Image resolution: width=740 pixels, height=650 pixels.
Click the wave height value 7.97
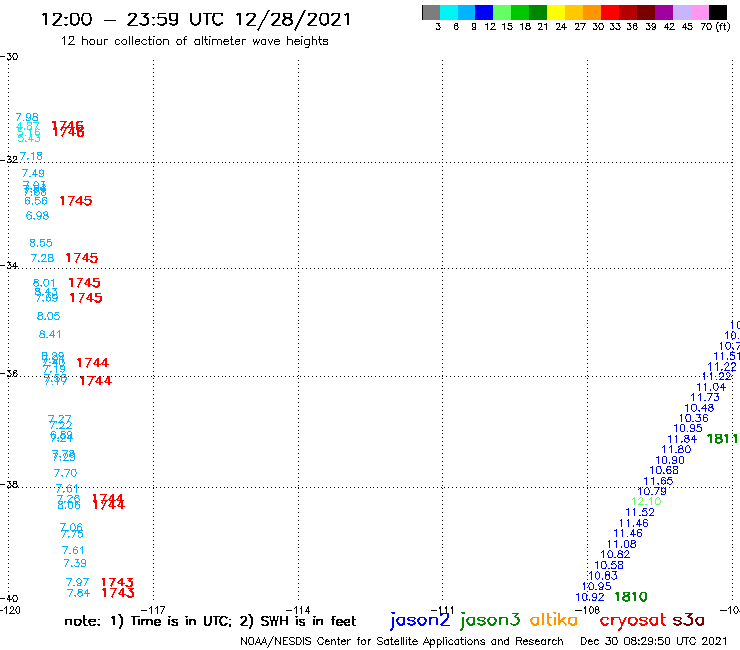point(77,582)
